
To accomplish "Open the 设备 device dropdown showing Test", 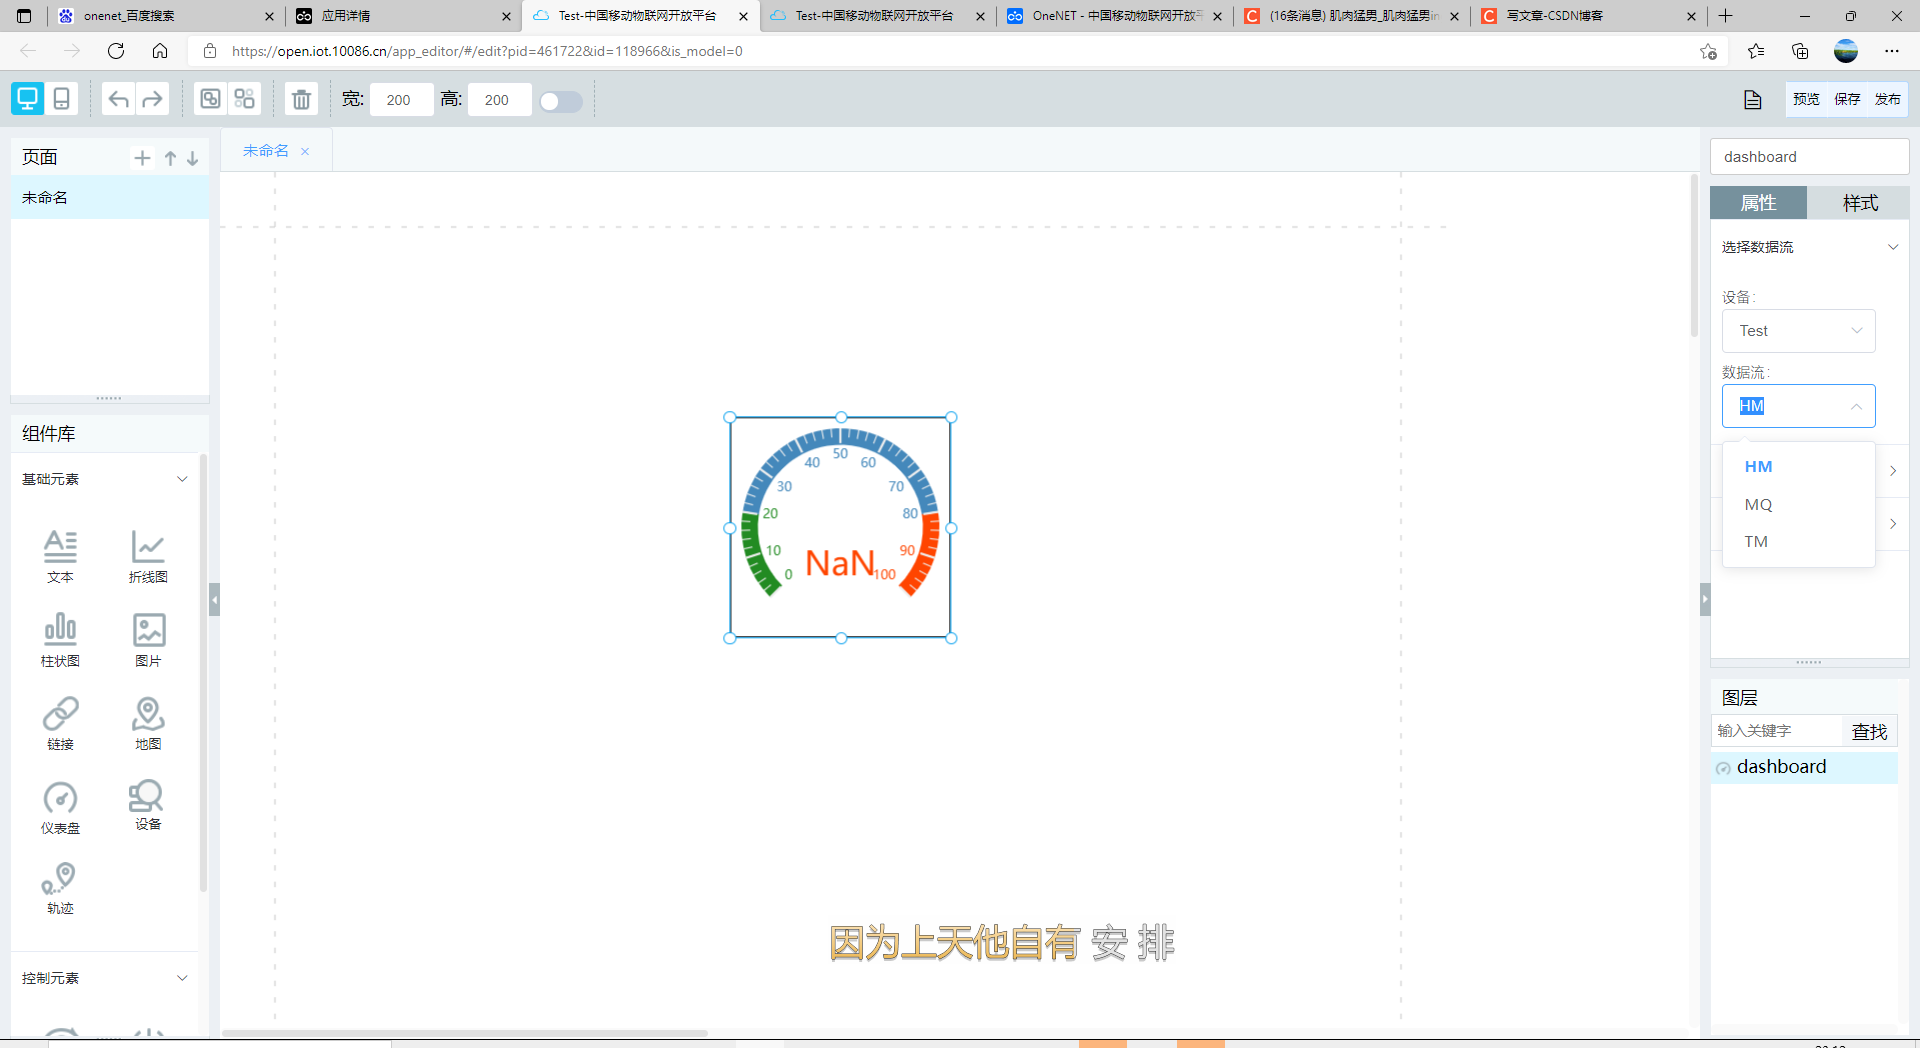I will (x=1797, y=331).
